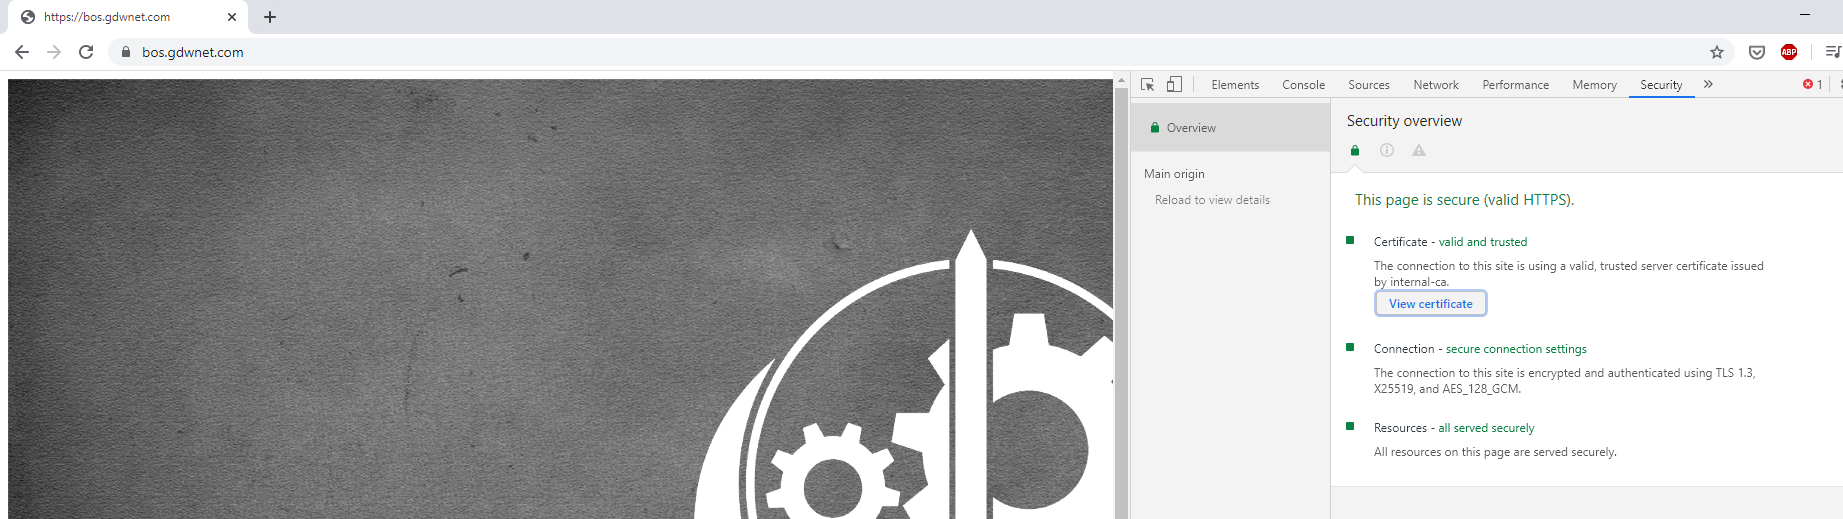Click the Main origin heading

tap(1174, 174)
